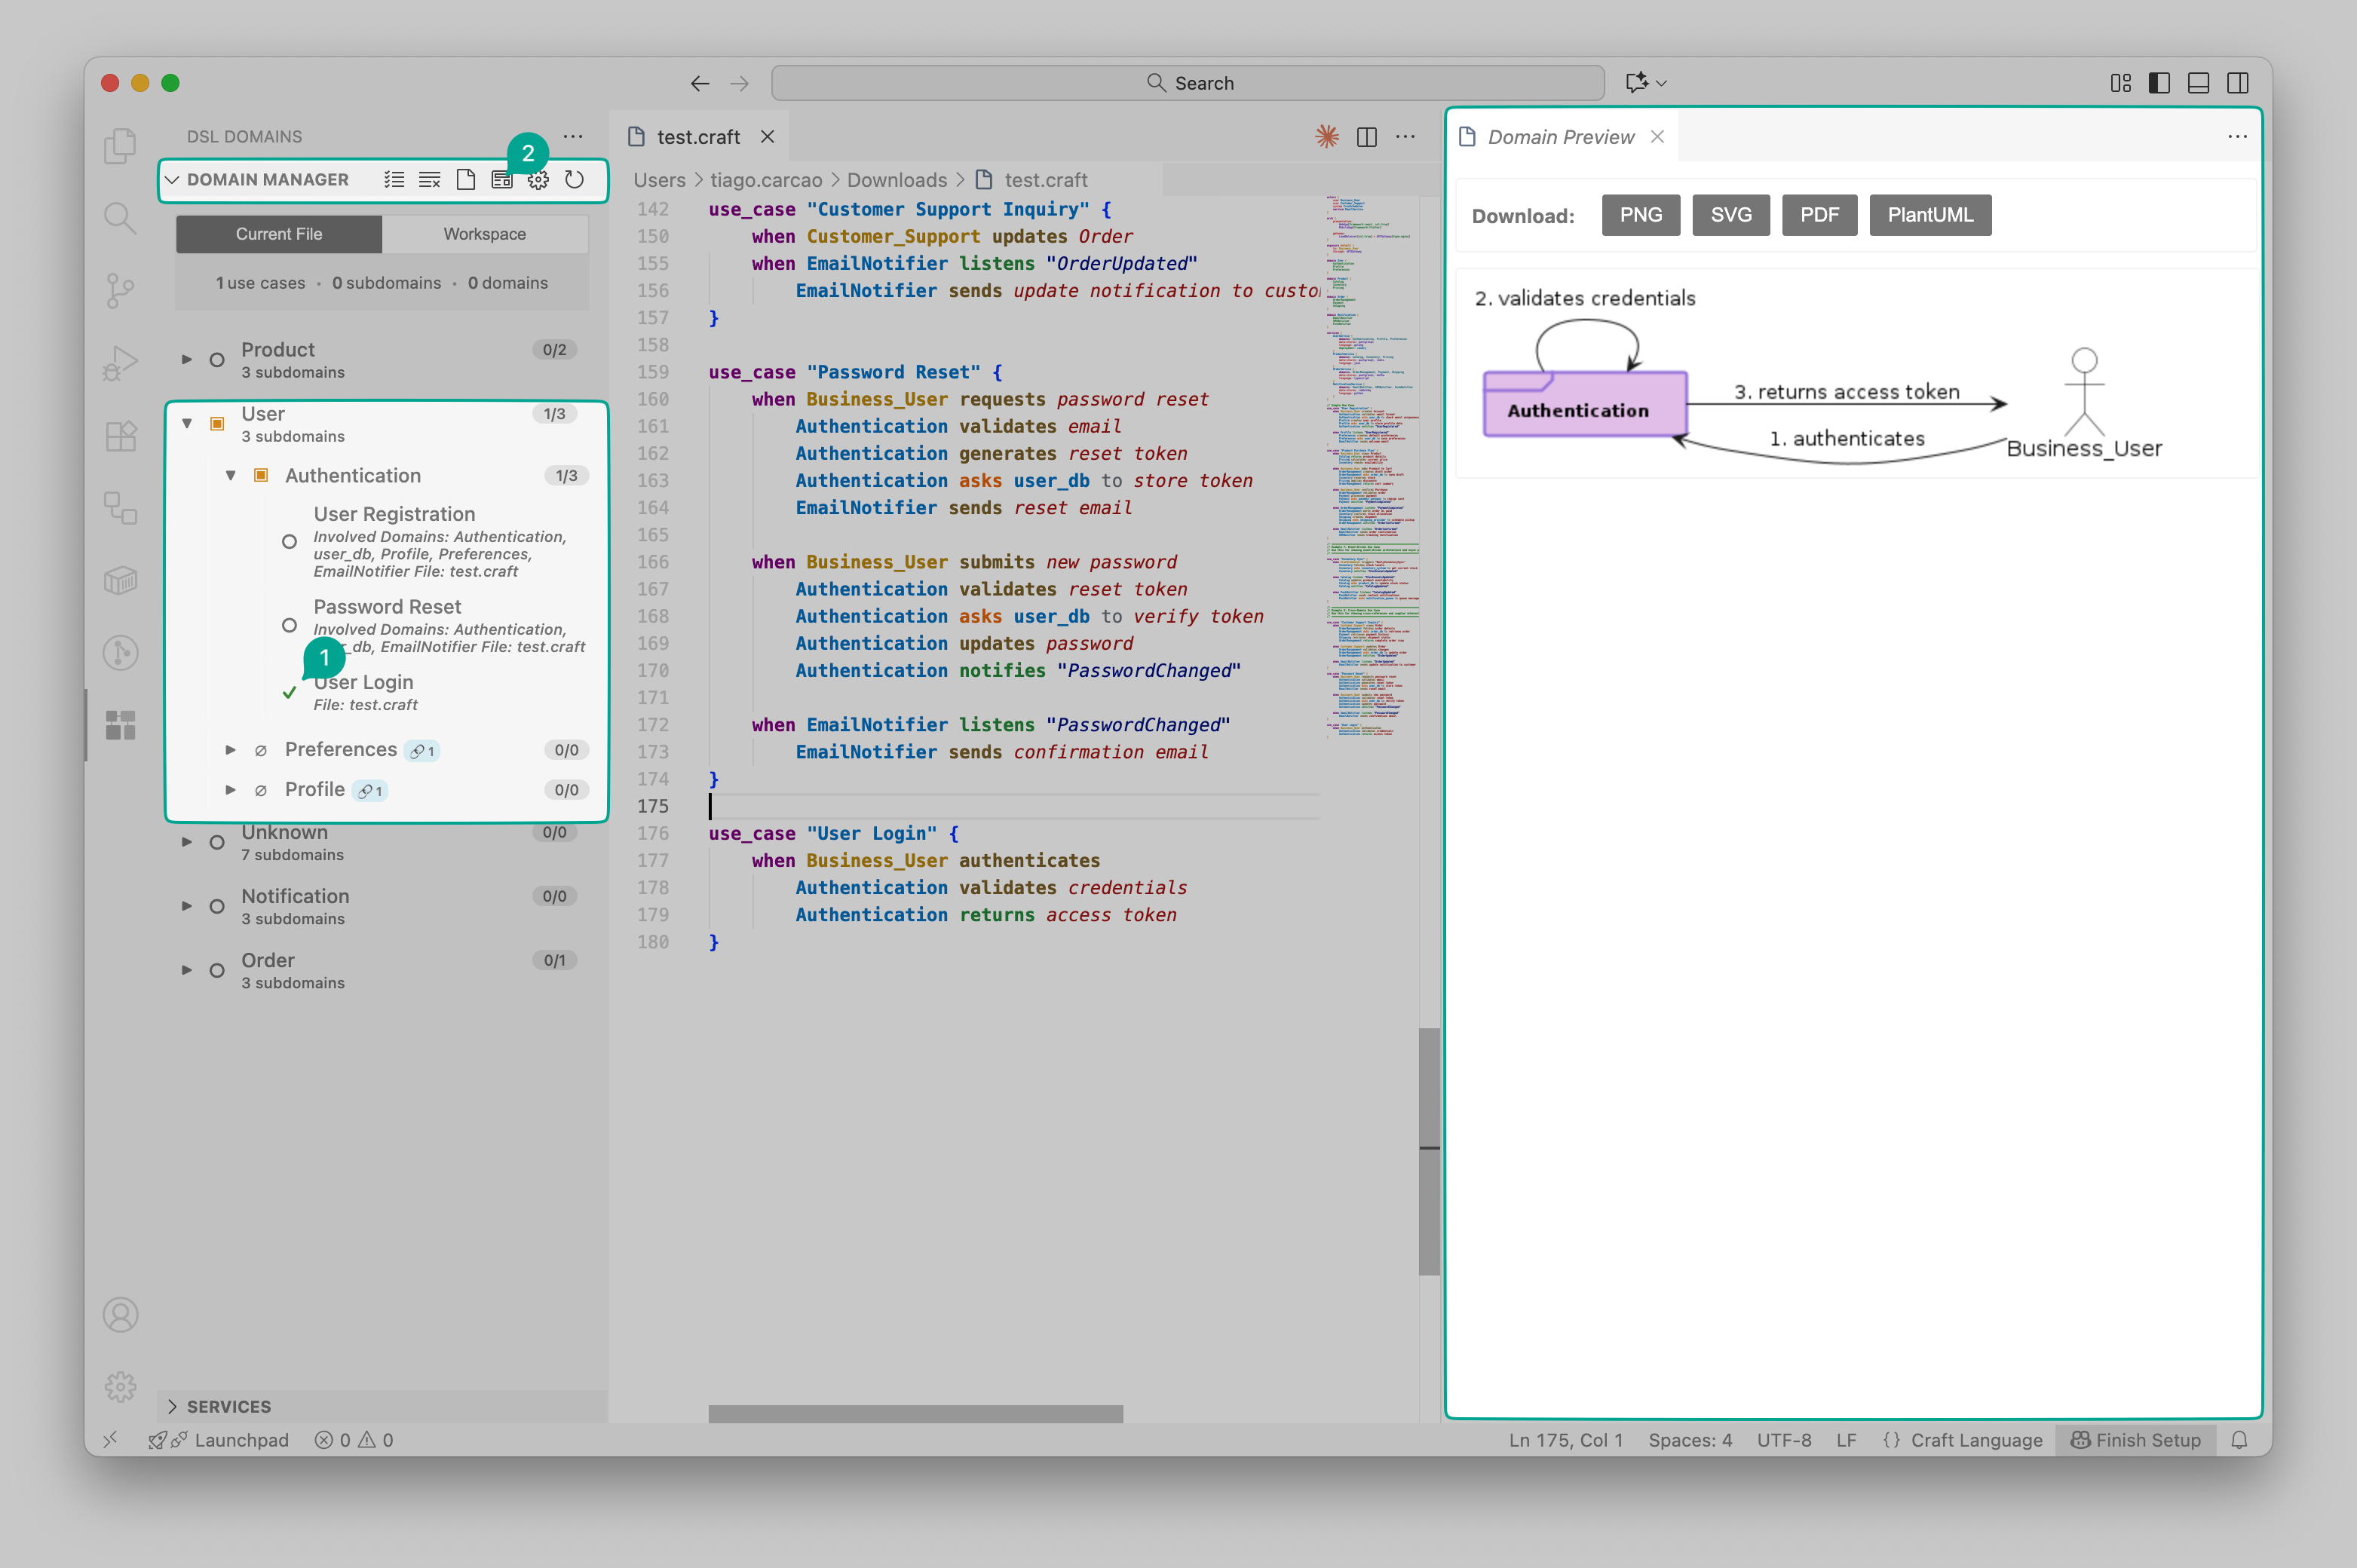The image size is (2357, 1568).
Task: Toggle the primary side bar layout icon
Action: [x=2160, y=83]
